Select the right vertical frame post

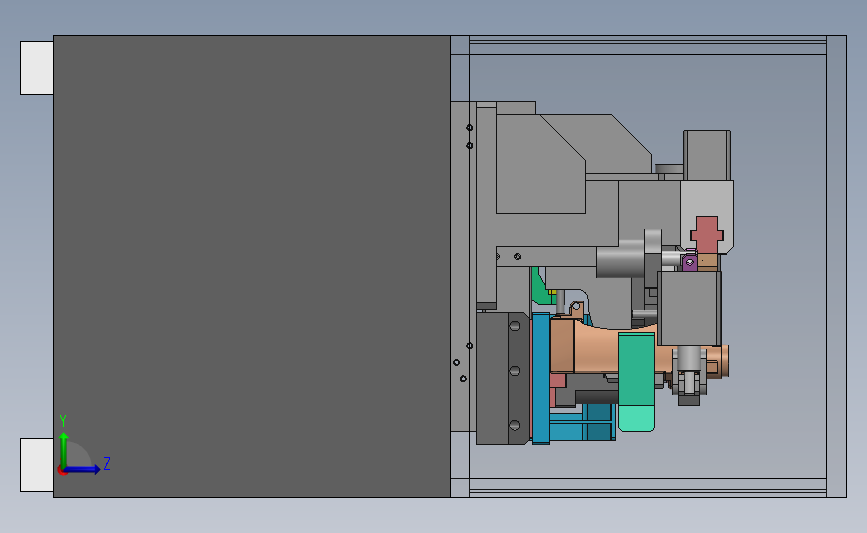click(837, 266)
